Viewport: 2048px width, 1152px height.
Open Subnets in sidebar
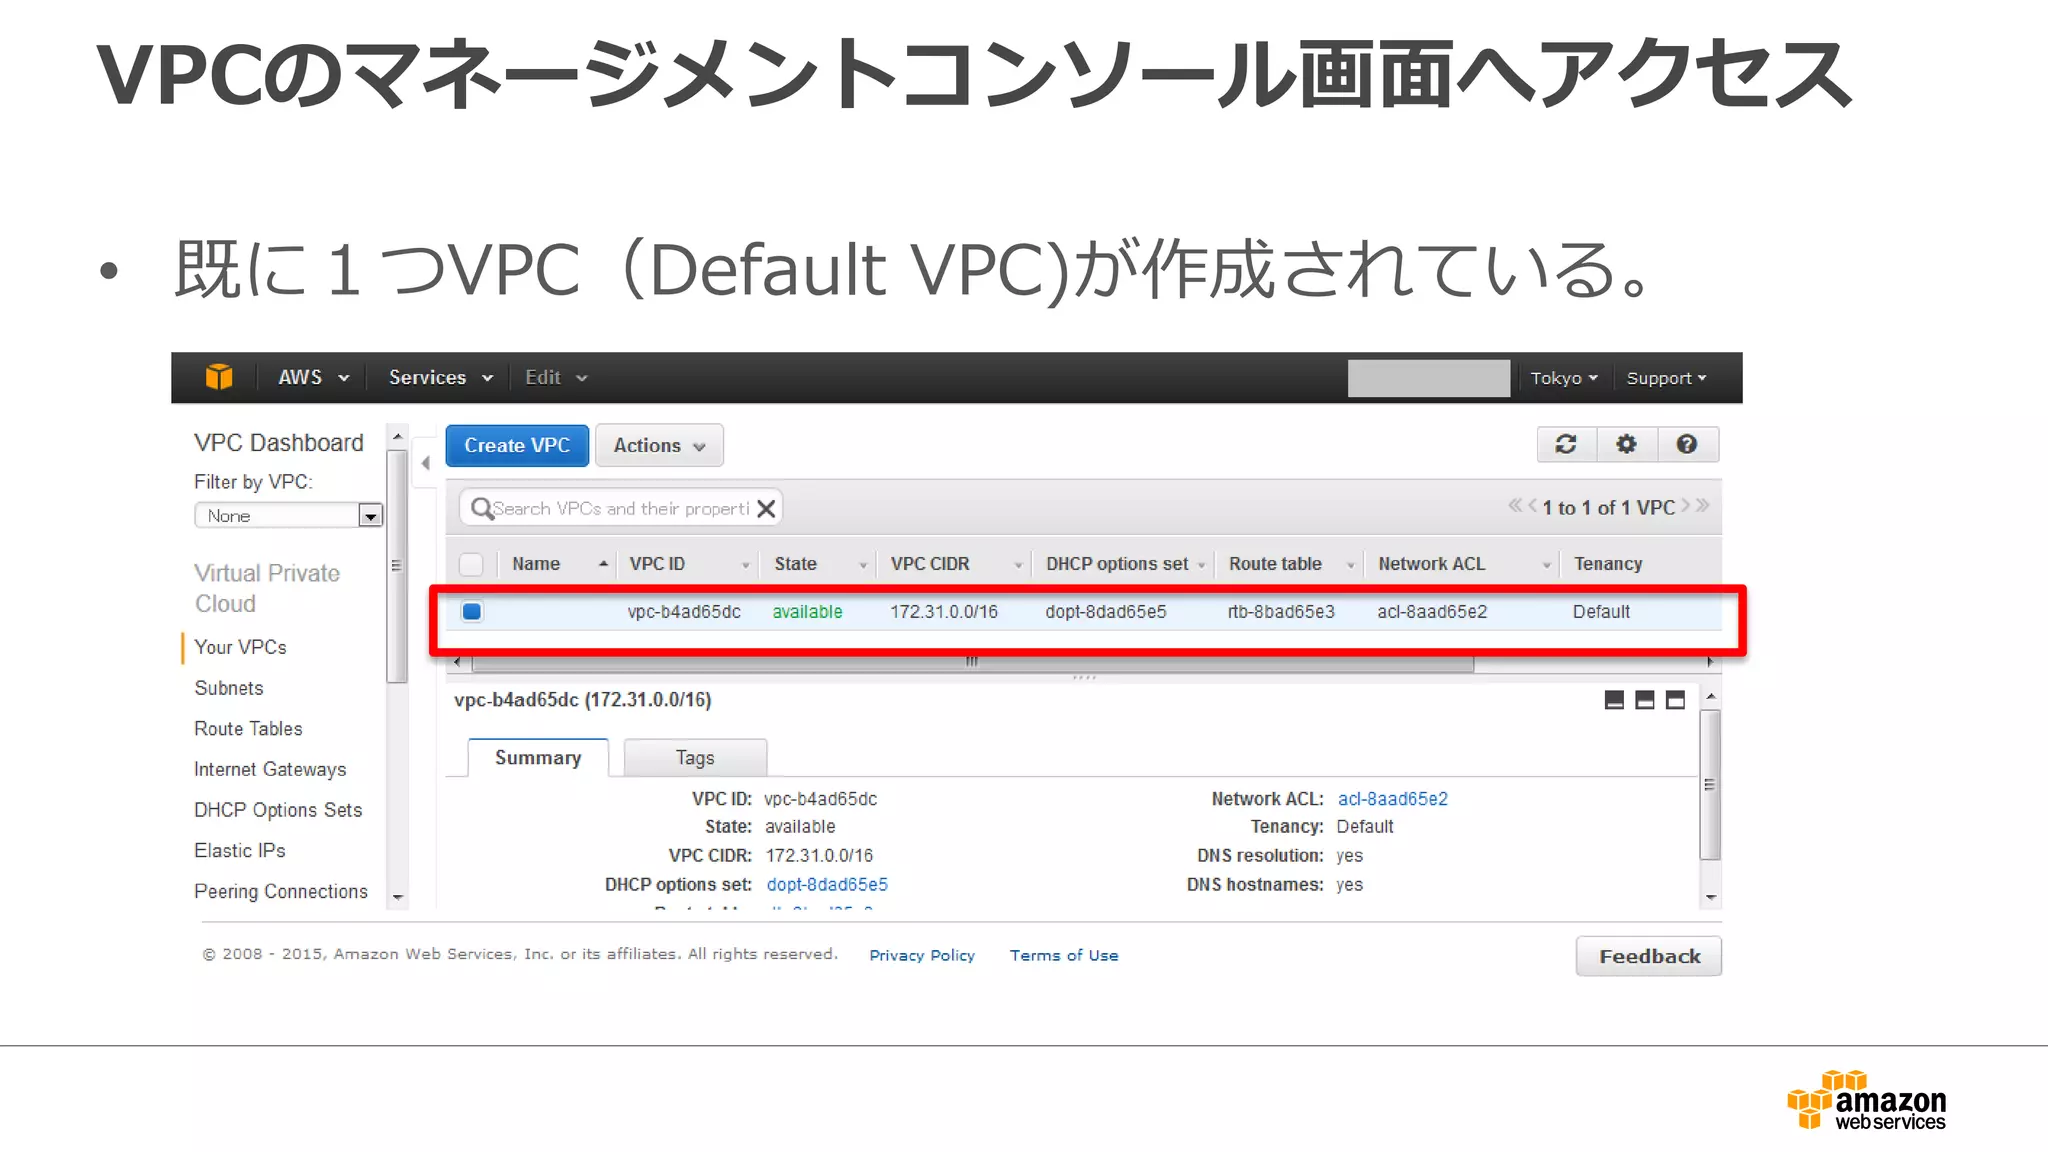(x=229, y=688)
